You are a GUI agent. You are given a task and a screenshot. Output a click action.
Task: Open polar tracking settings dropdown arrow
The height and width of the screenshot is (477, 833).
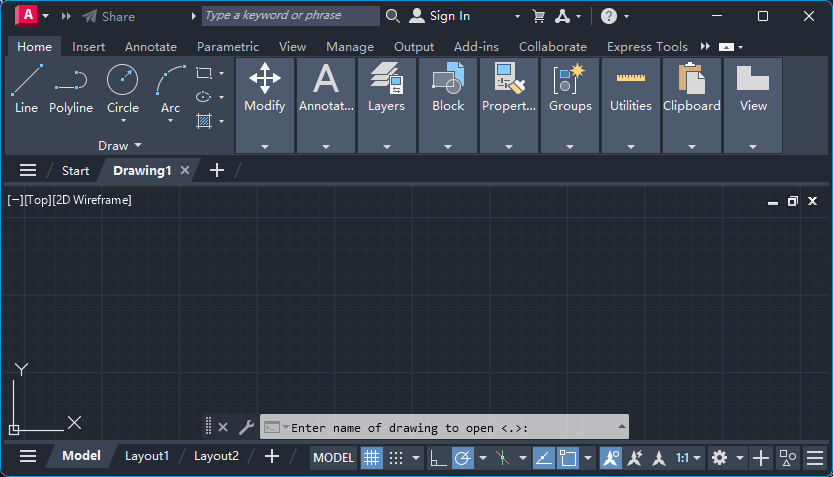[x=482, y=457]
